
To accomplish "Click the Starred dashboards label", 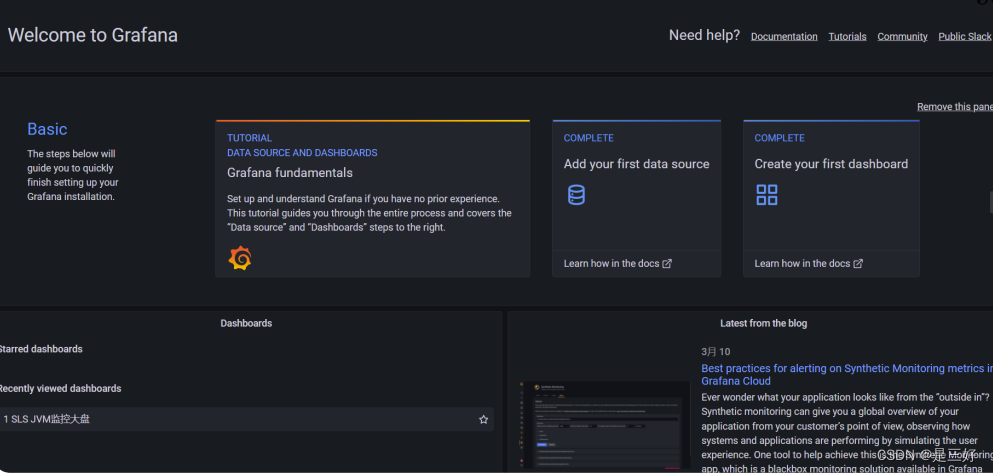I will point(41,349).
